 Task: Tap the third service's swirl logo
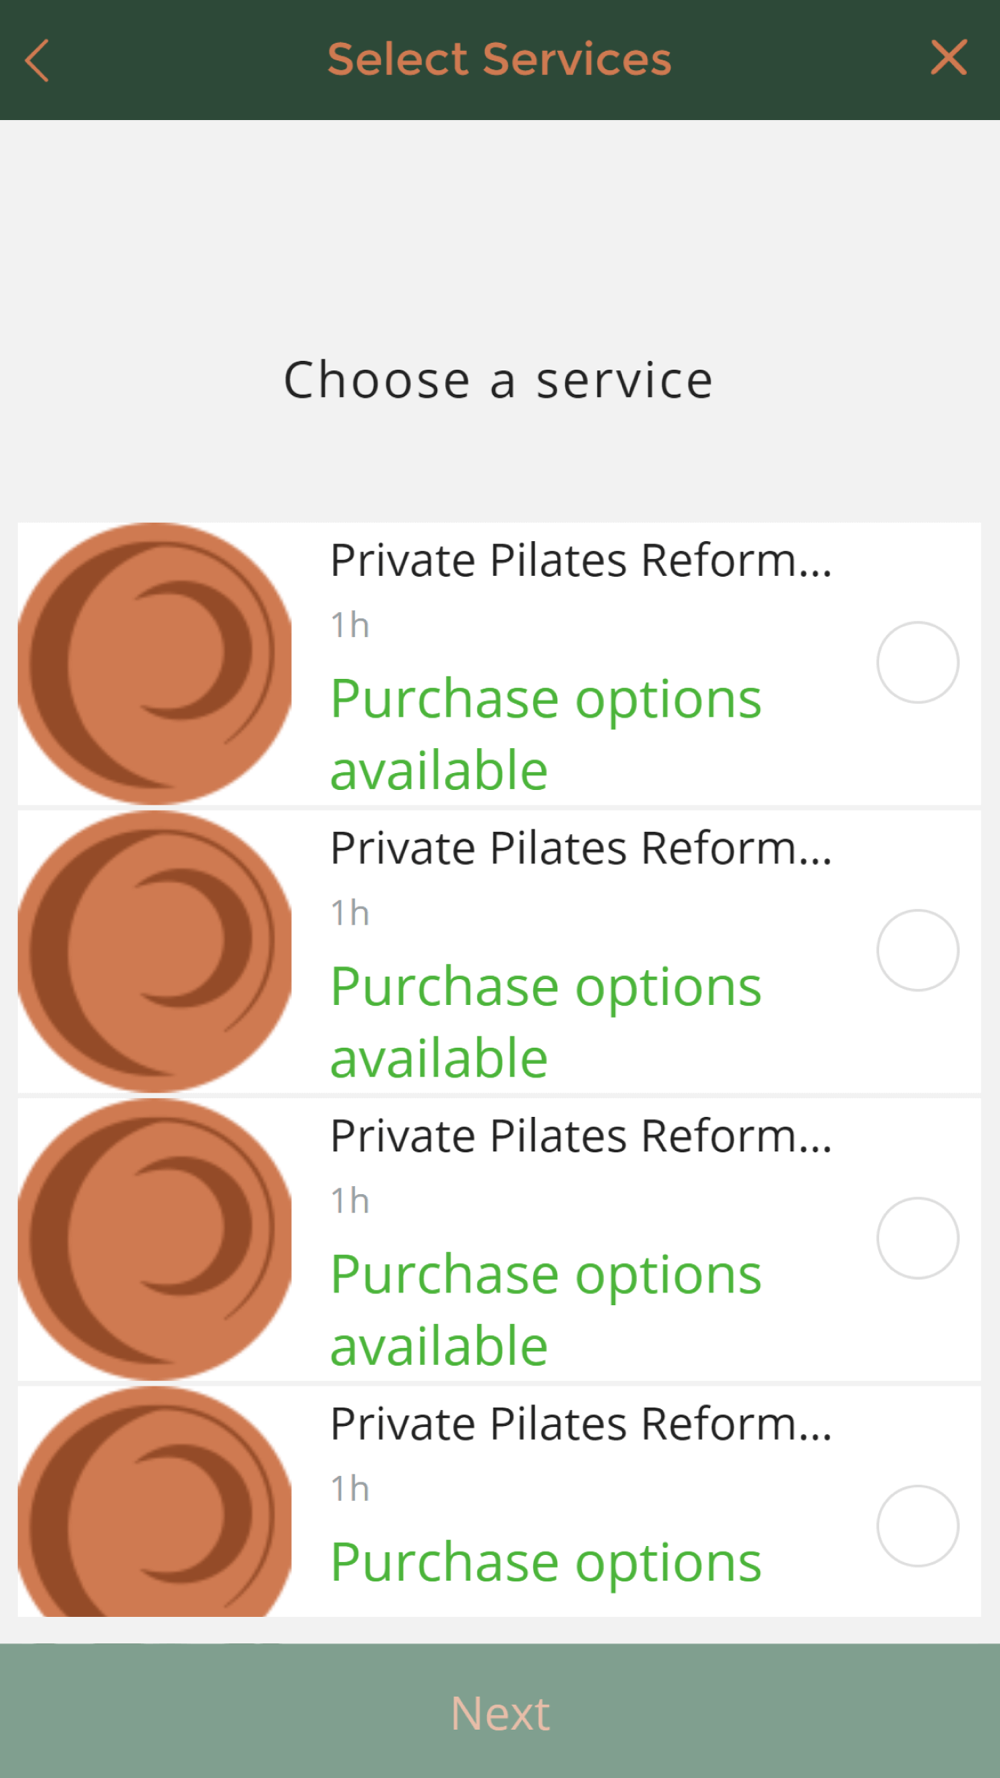click(x=155, y=1239)
